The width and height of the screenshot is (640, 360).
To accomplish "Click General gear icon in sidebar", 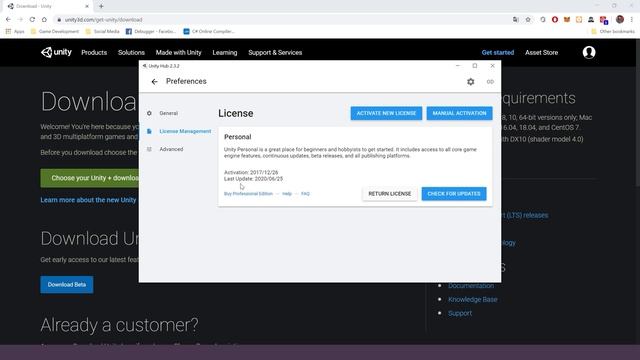I will 149,113.
